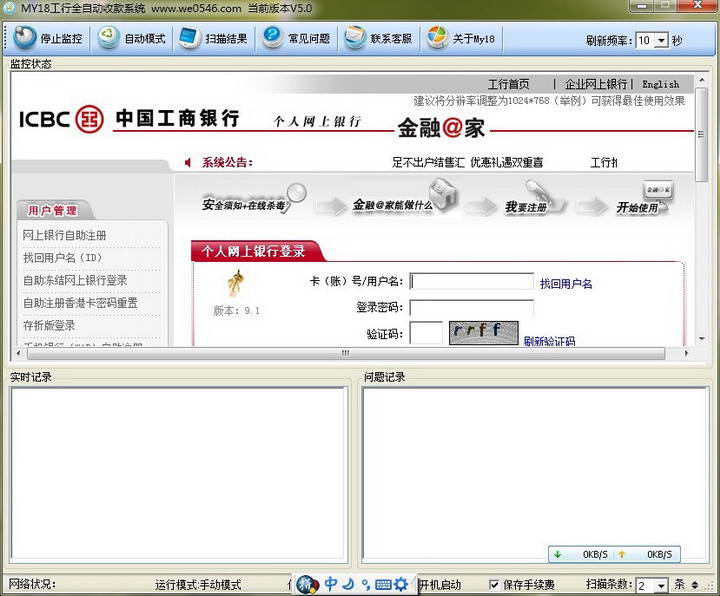720x596 pixels.
Task: Click 运行模式:手动模式 status text
Action: point(198,585)
